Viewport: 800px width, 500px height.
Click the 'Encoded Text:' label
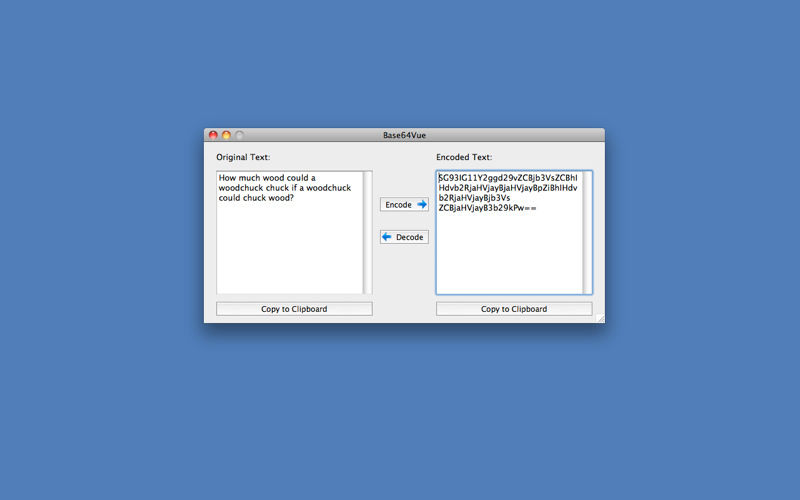coord(464,157)
